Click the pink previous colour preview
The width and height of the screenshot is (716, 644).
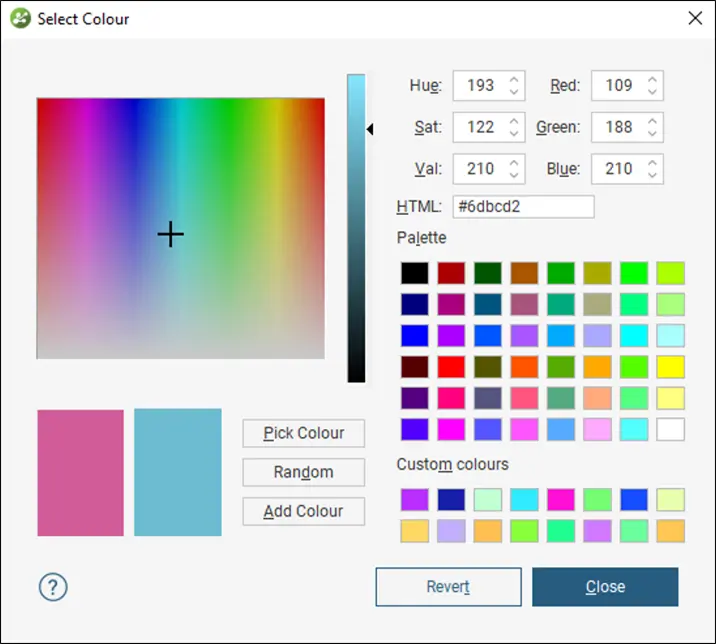(80, 473)
